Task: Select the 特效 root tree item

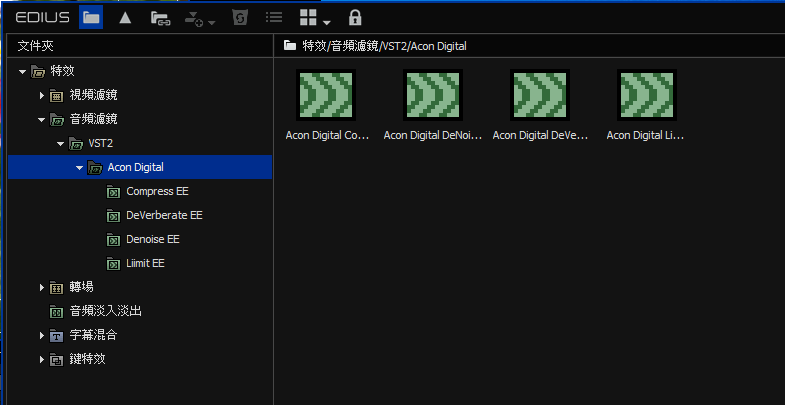Action: point(63,71)
